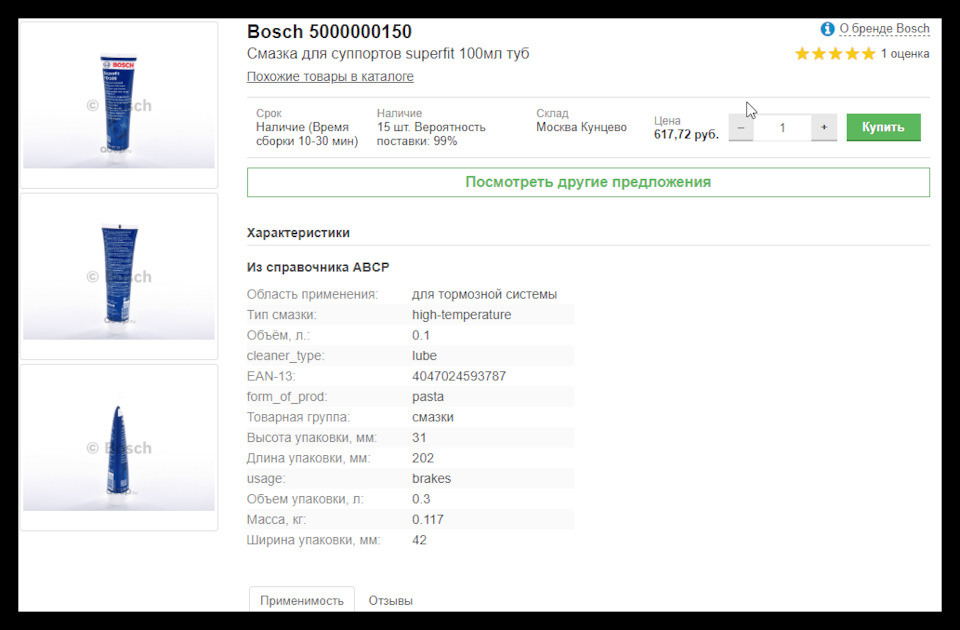
Task: Click the Bosch 5000000150 product title
Action: click(x=329, y=32)
